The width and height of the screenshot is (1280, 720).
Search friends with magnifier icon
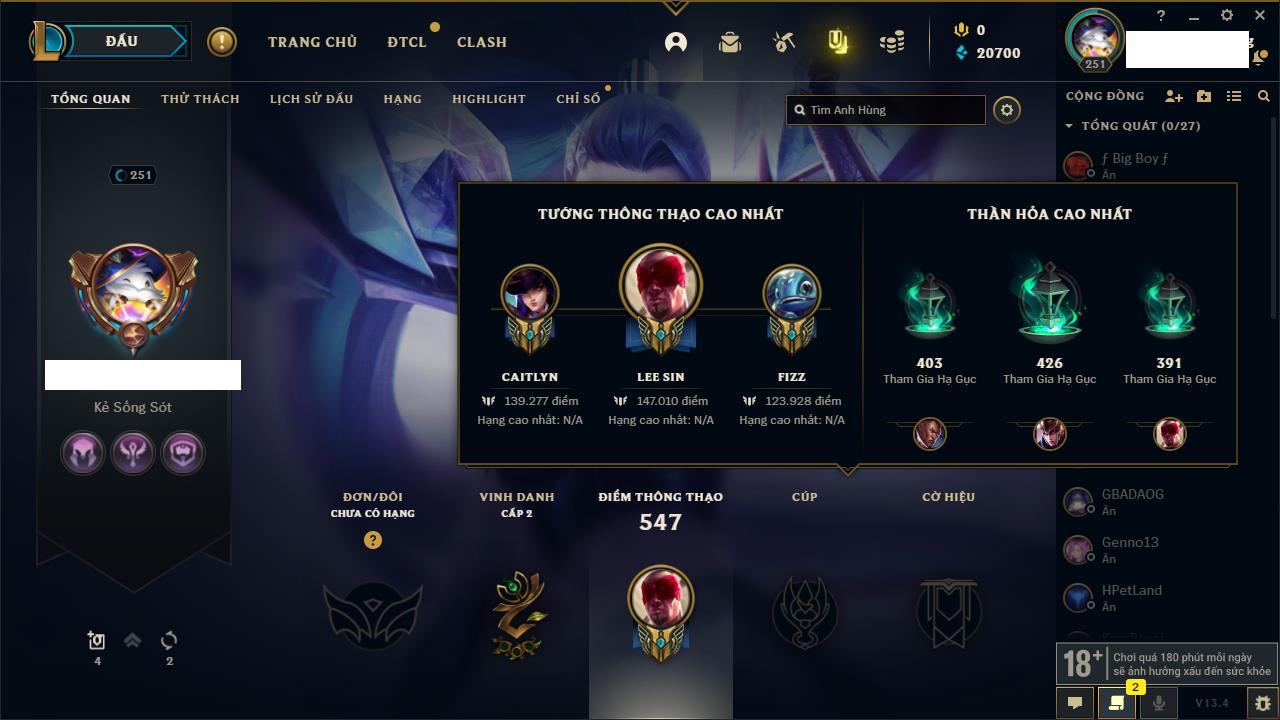click(x=1264, y=96)
